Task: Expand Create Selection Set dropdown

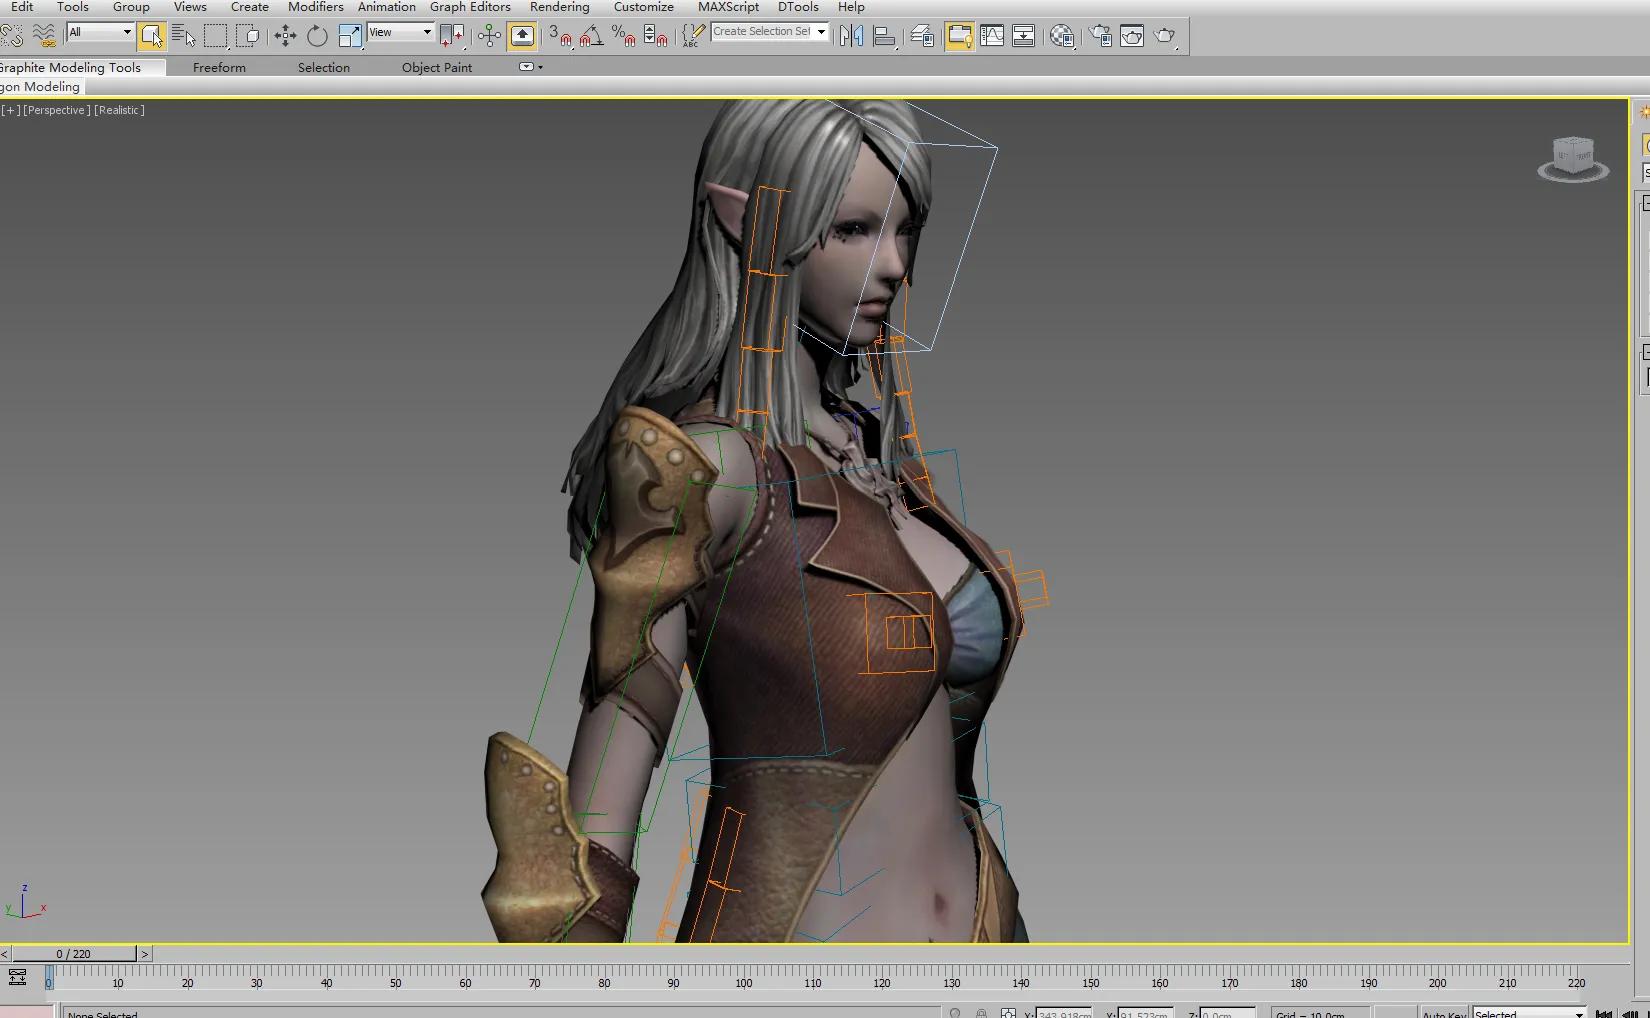Action: pos(821,32)
